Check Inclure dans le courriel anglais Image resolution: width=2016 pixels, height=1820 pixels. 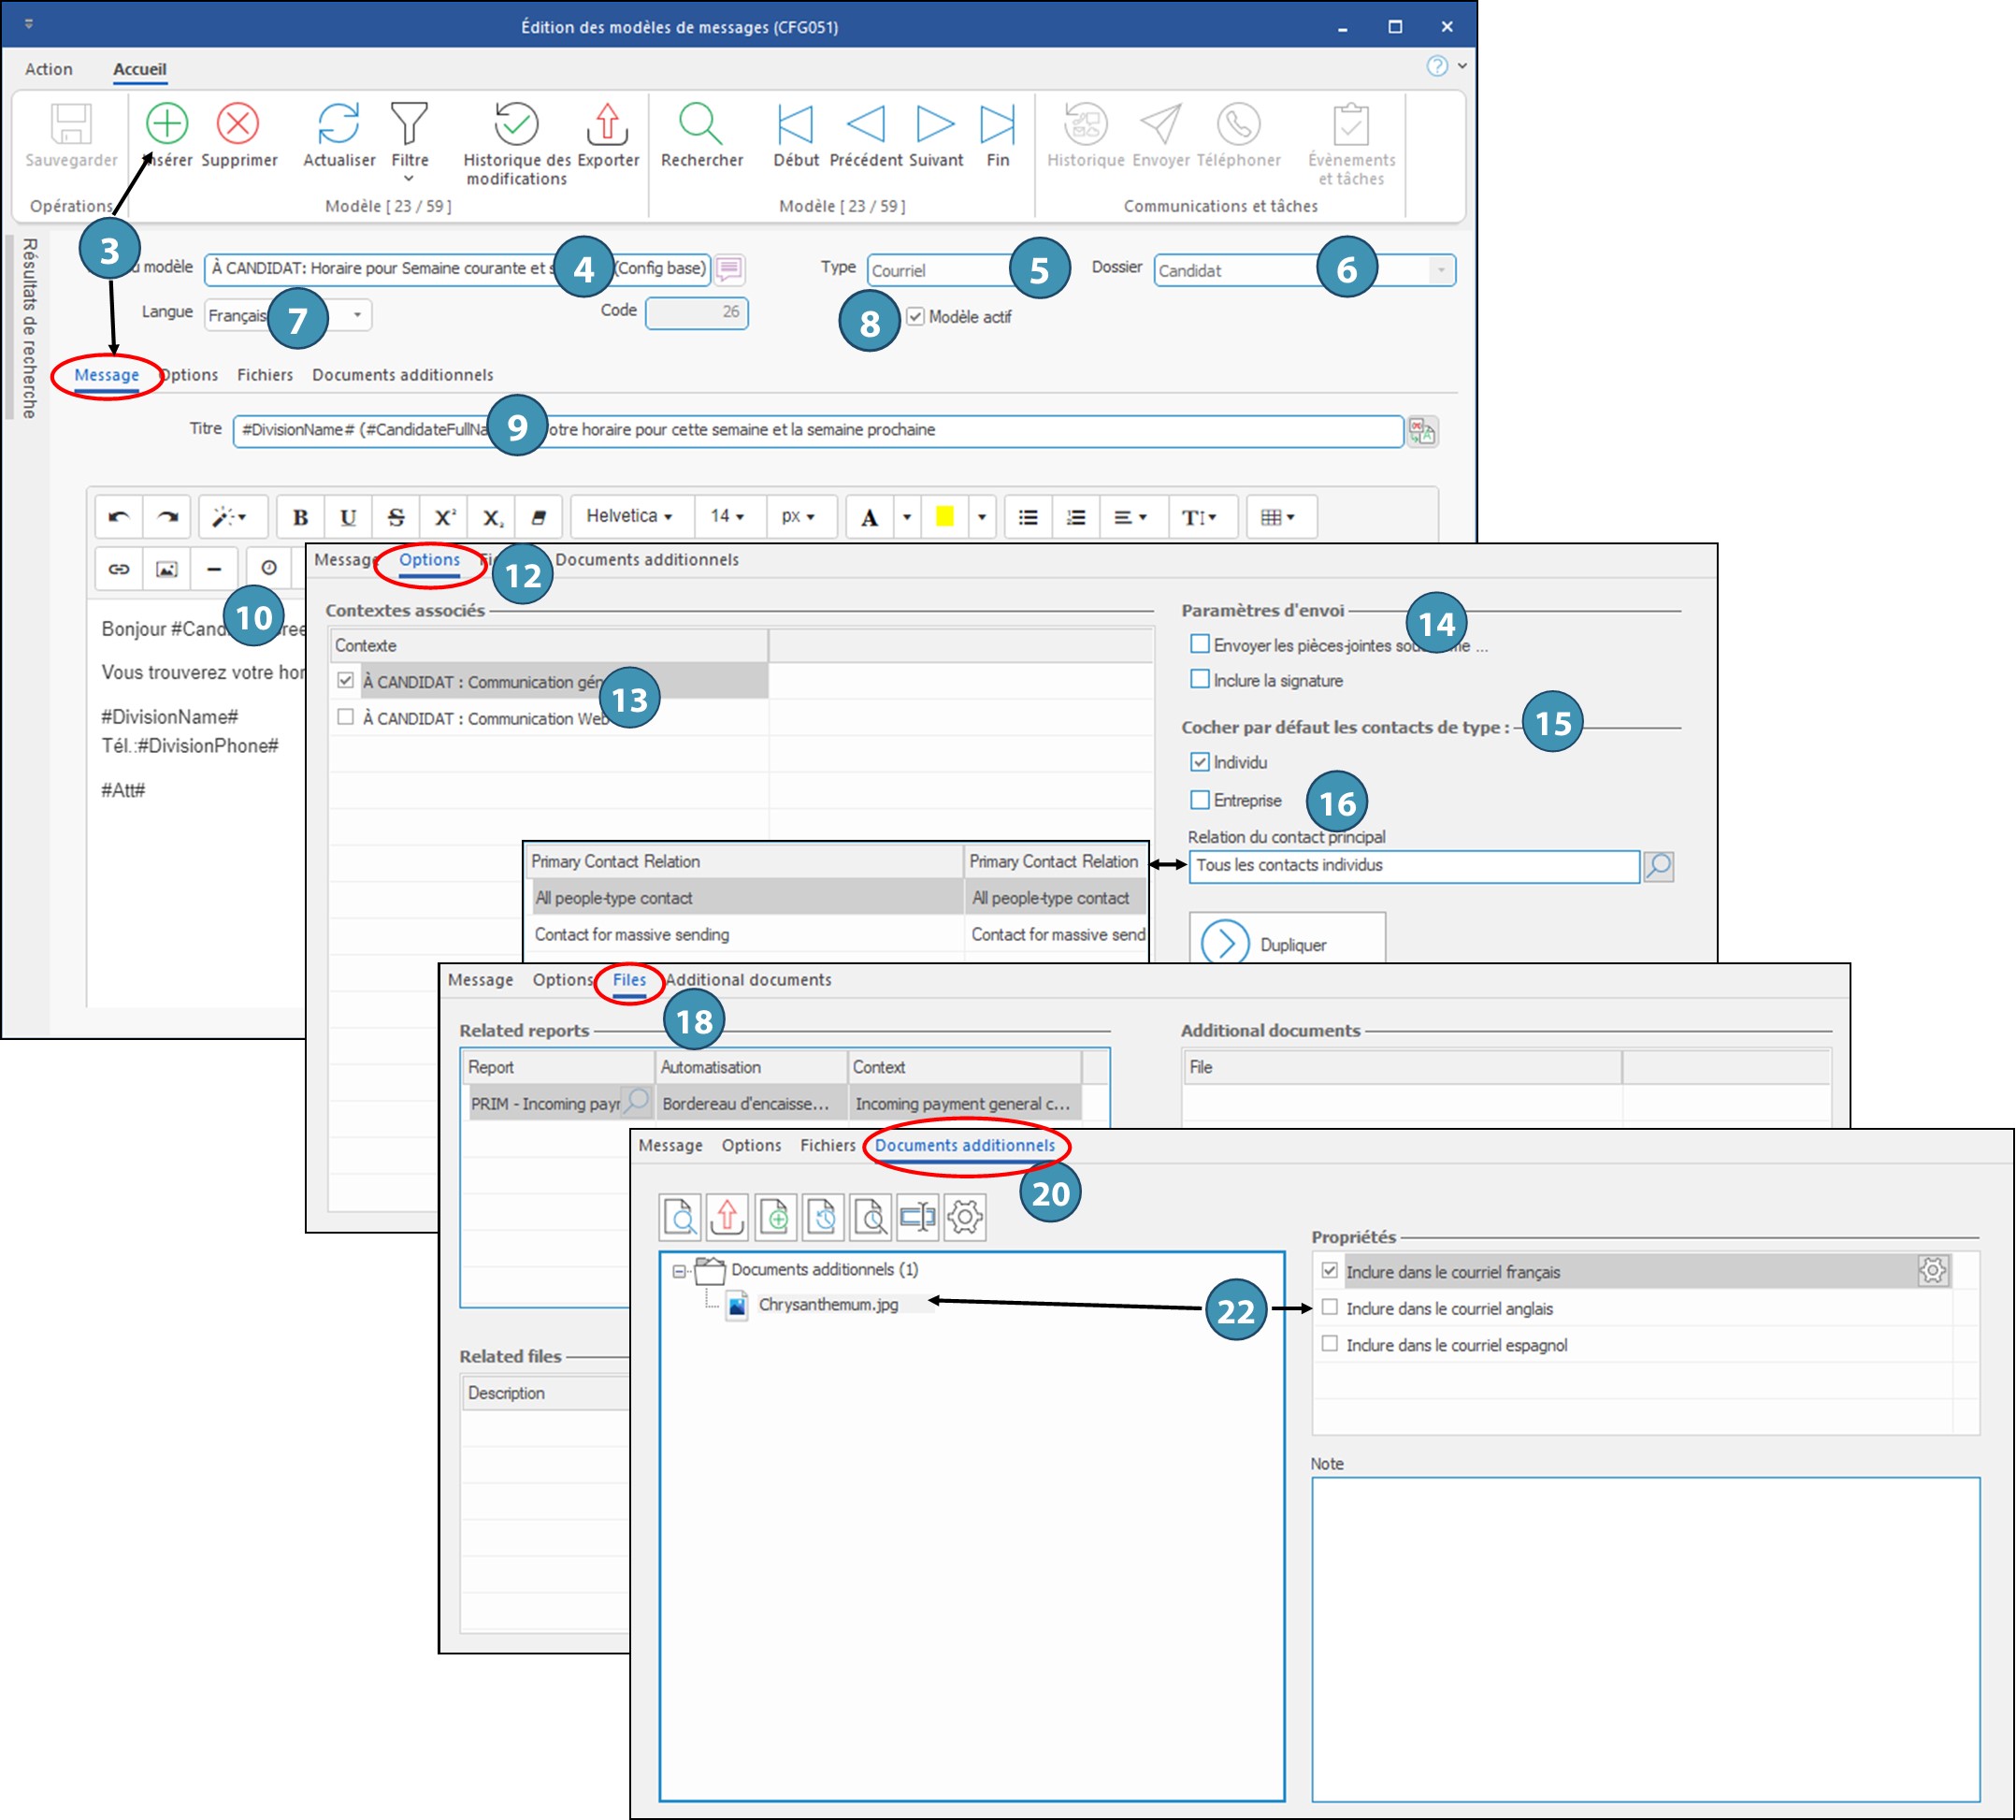coord(1329,1307)
